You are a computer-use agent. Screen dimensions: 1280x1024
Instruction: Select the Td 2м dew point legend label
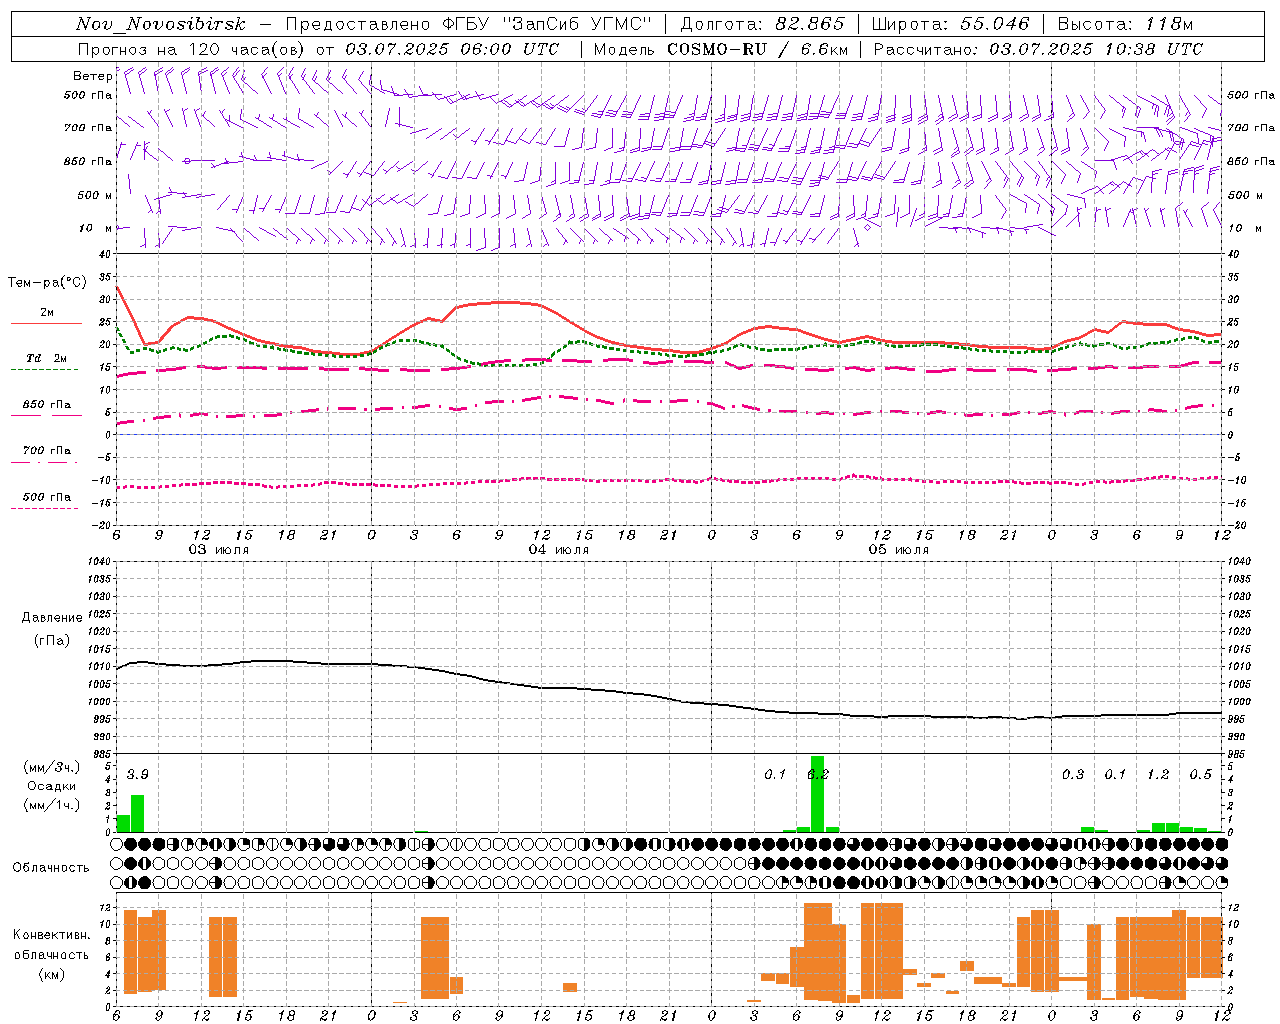pos(46,358)
